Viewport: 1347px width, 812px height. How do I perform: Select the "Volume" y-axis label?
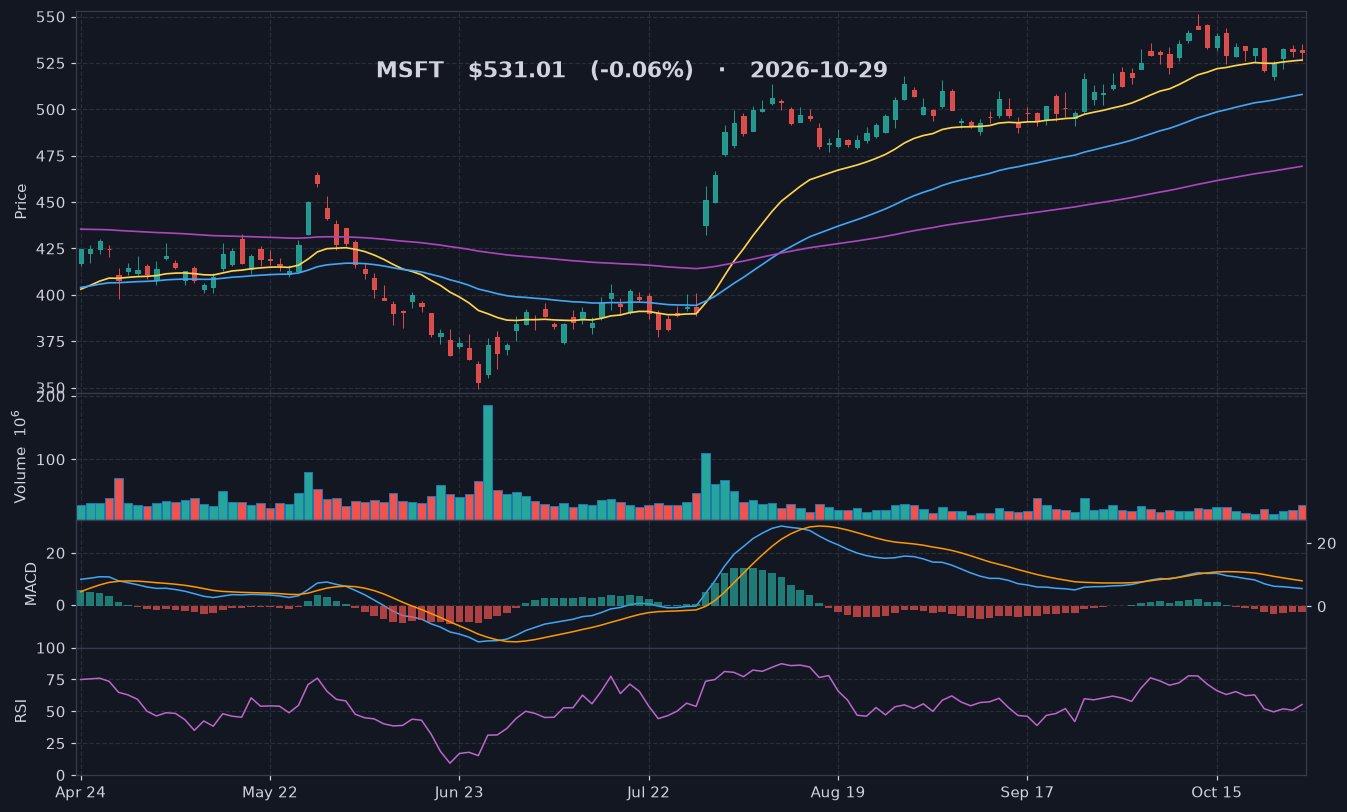coord(19,456)
